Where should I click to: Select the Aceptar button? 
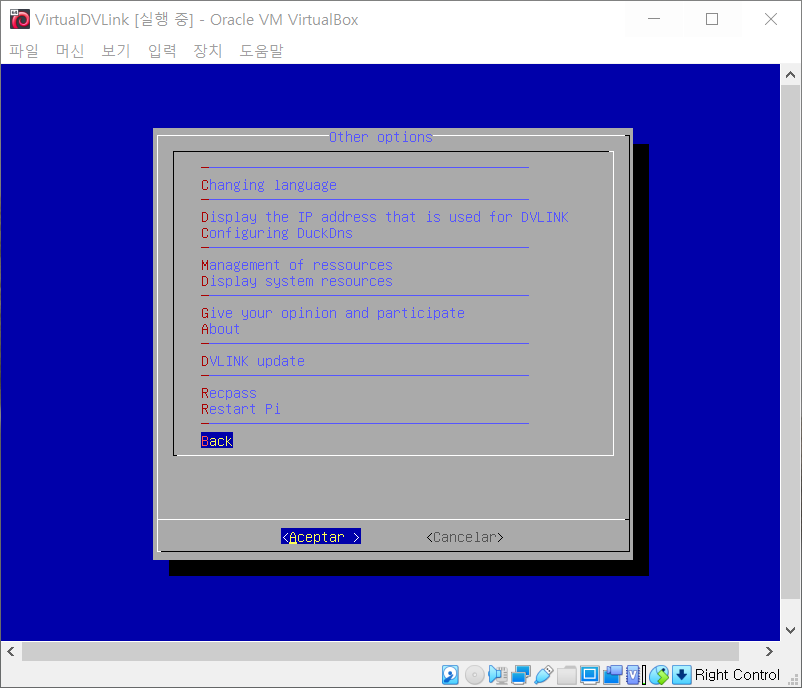click(x=321, y=537)
